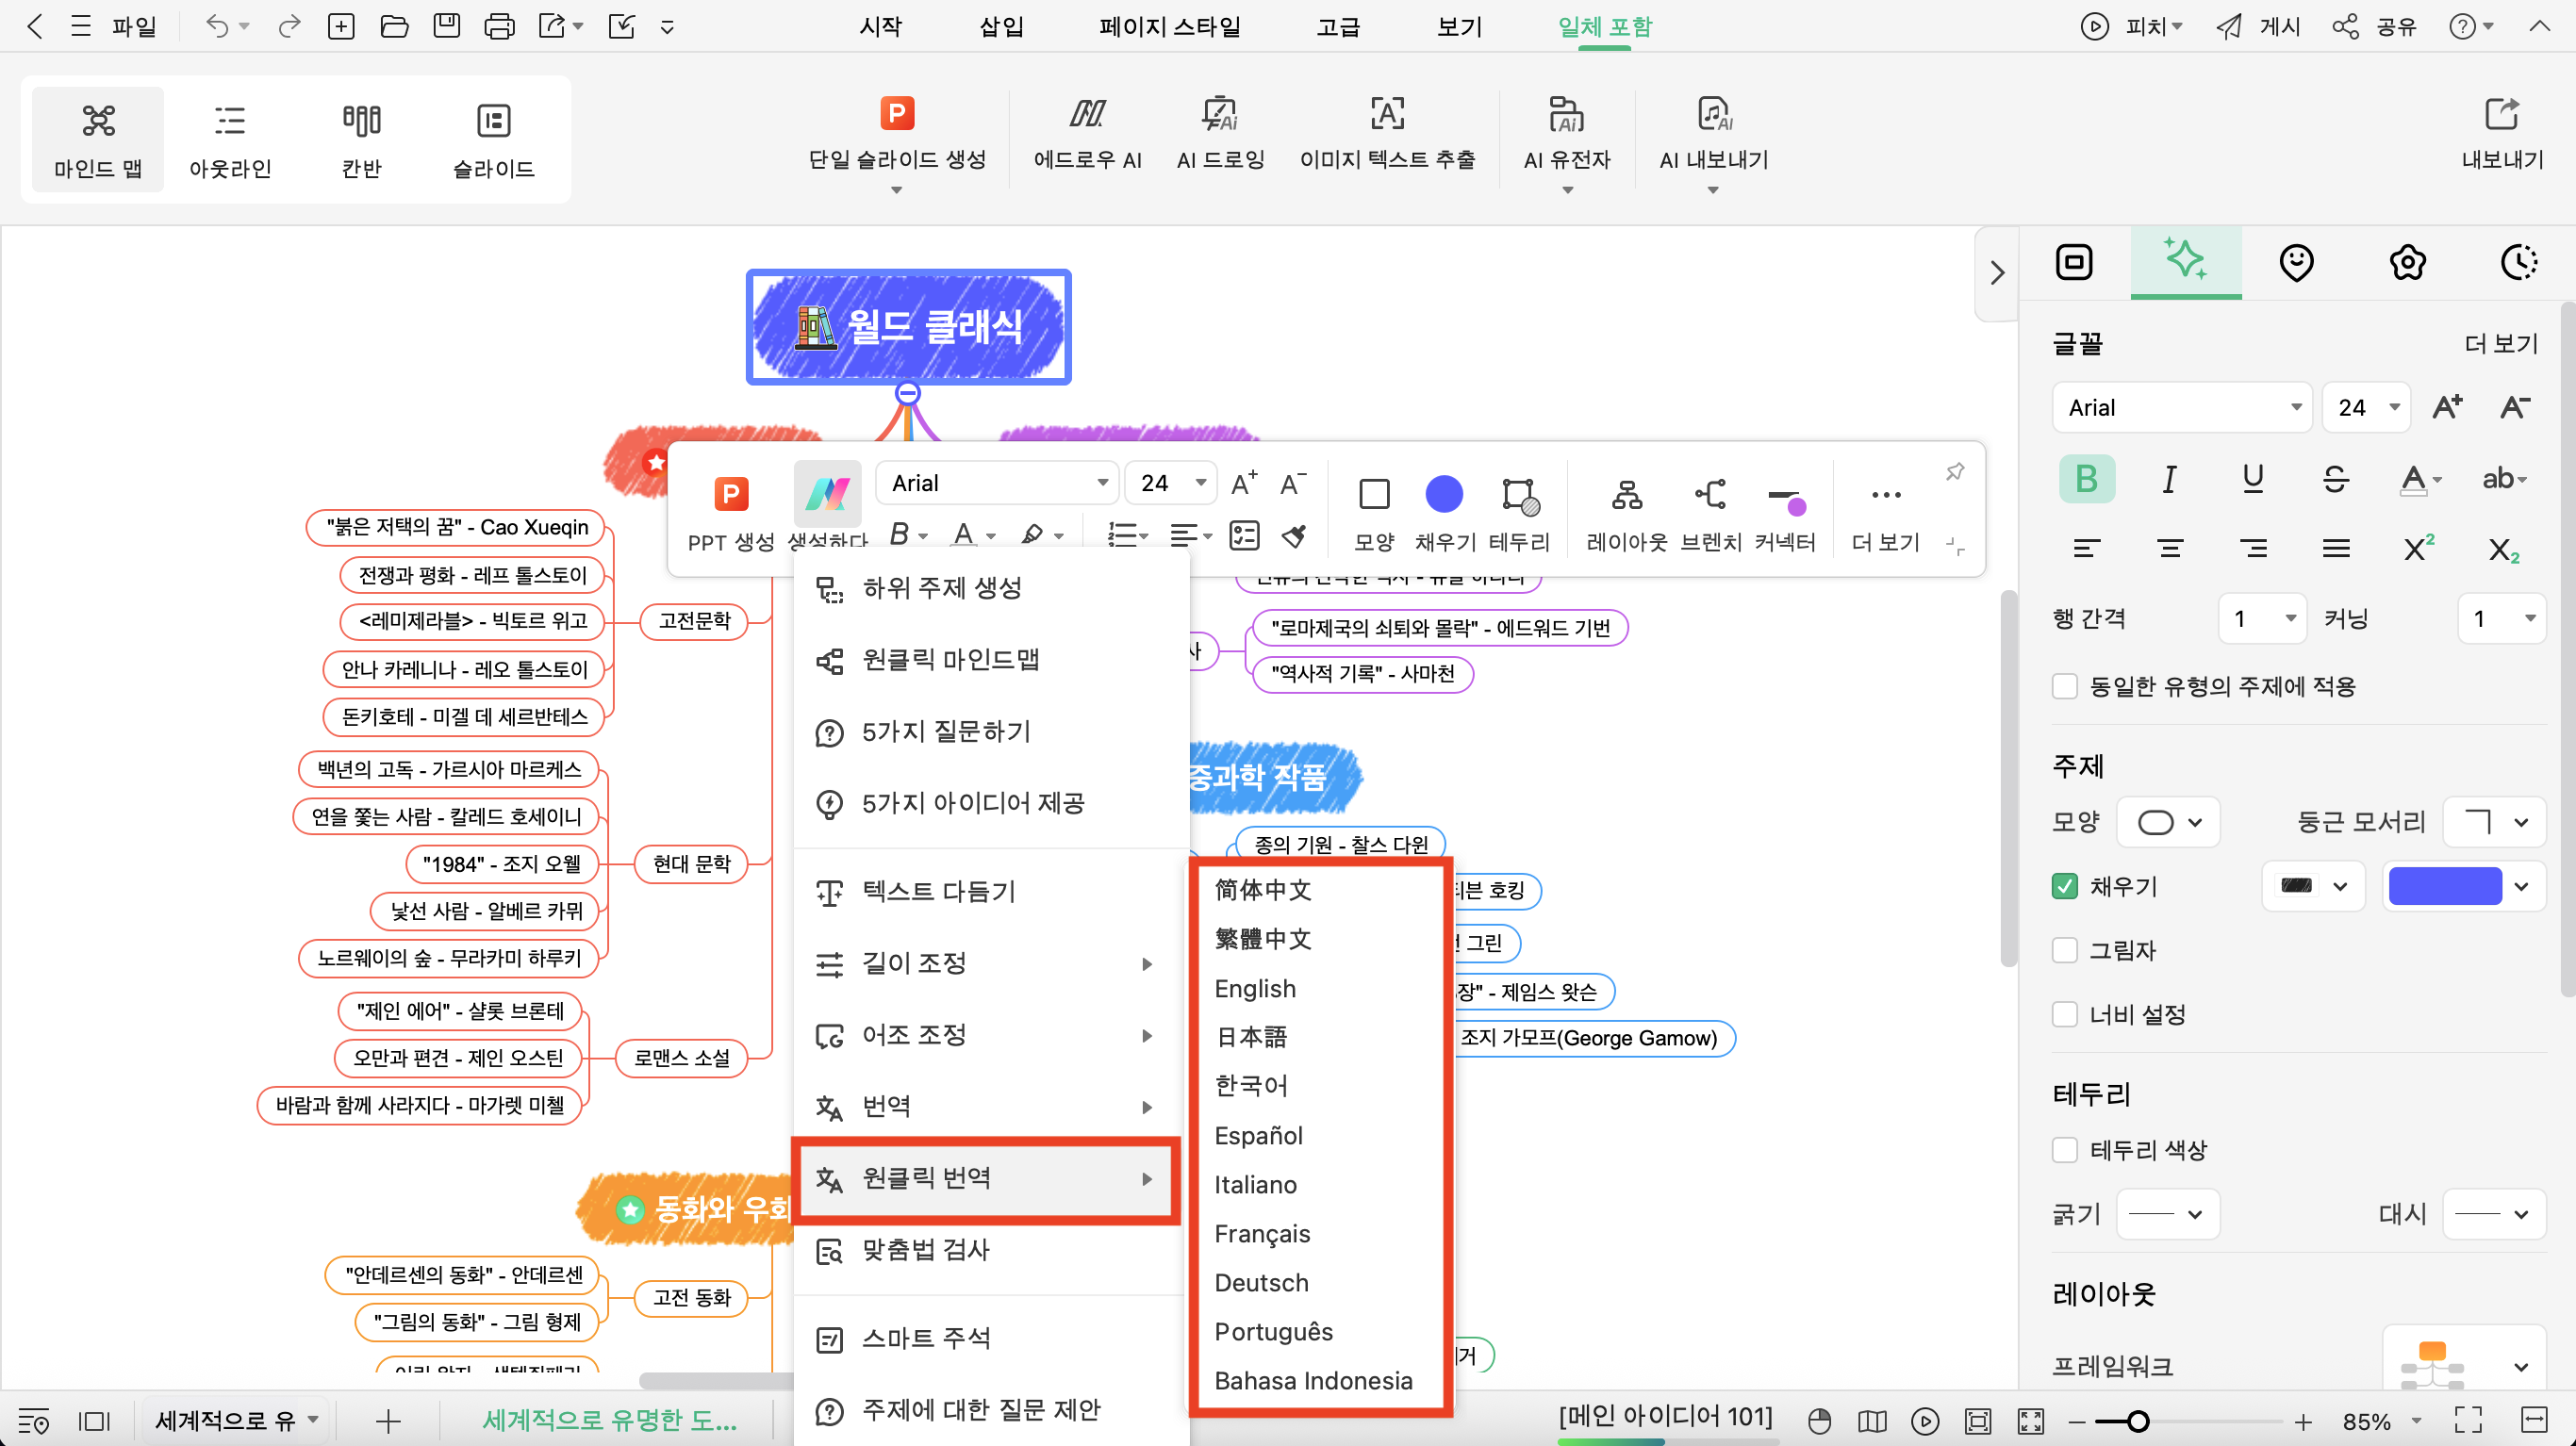Image resolution: width=2576 pixels, height=1446 pixels.
Task: Click the blue Fill (채우기) circle in floating toolbar
Action: pyautogui.click(x=1444, y=495)
